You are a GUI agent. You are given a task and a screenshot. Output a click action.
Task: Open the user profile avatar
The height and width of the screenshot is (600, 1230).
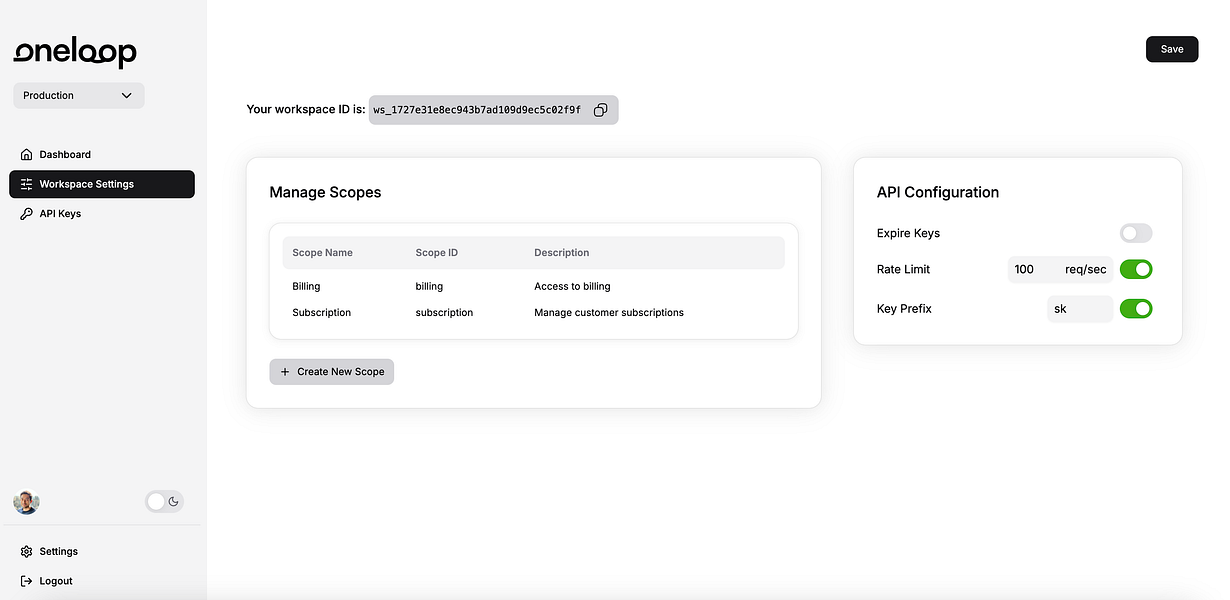[x=27, y=502]
